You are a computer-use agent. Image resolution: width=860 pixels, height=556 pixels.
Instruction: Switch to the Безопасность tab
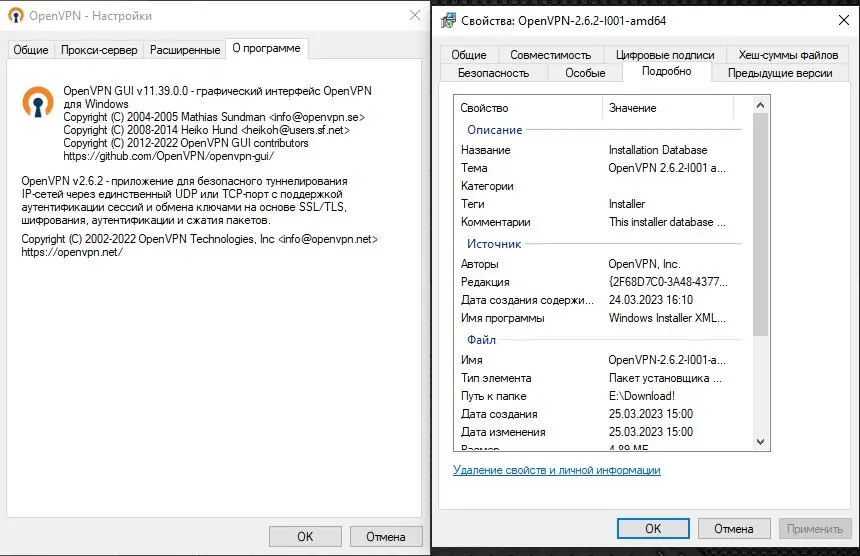(x=493, y=73)
